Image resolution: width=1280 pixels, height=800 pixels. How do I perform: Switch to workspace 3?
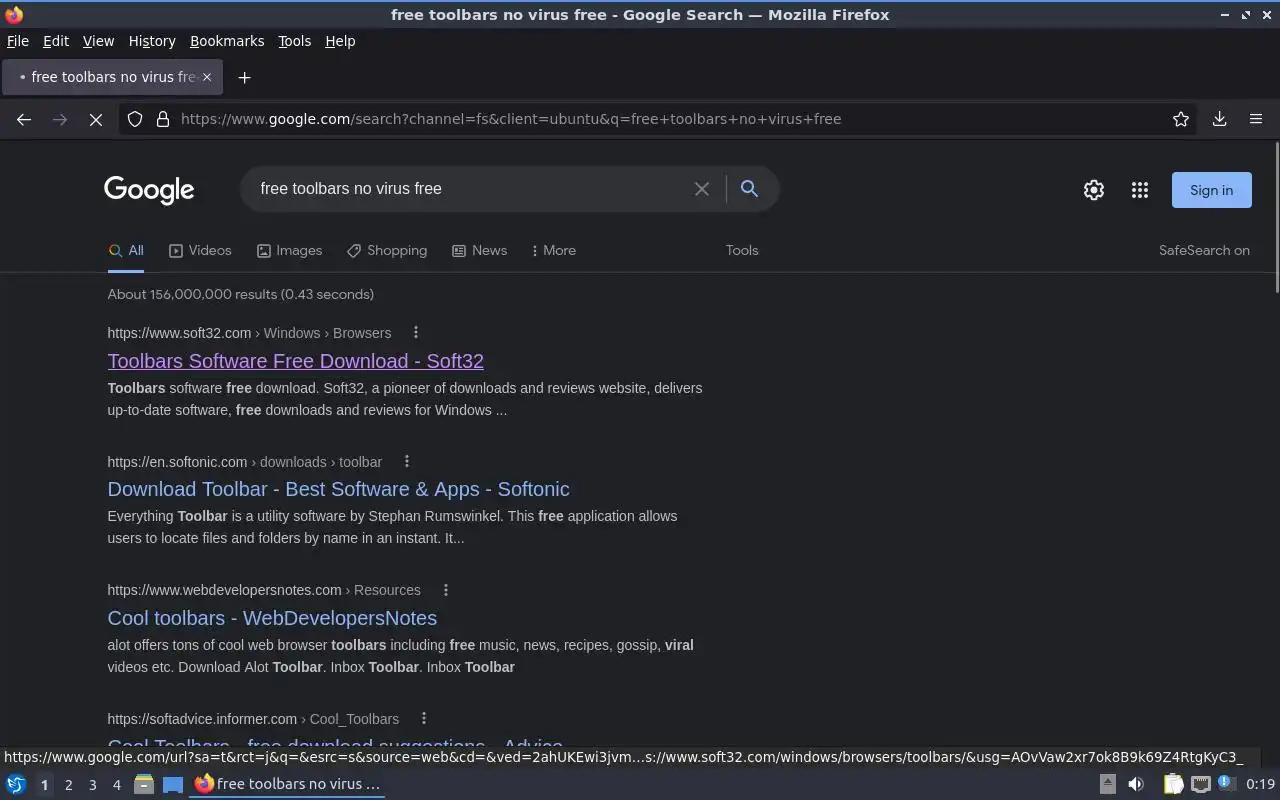coord(92,785)
